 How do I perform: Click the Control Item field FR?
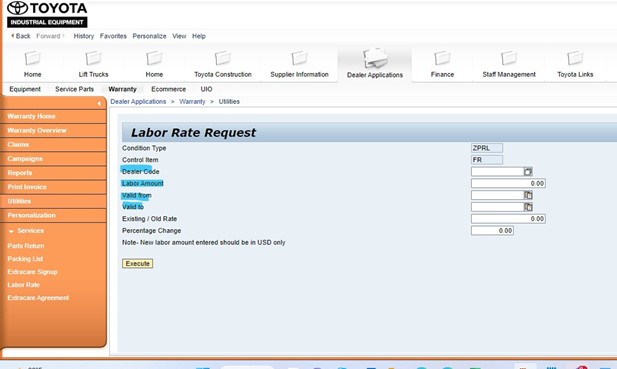click(x=487, y=160)
